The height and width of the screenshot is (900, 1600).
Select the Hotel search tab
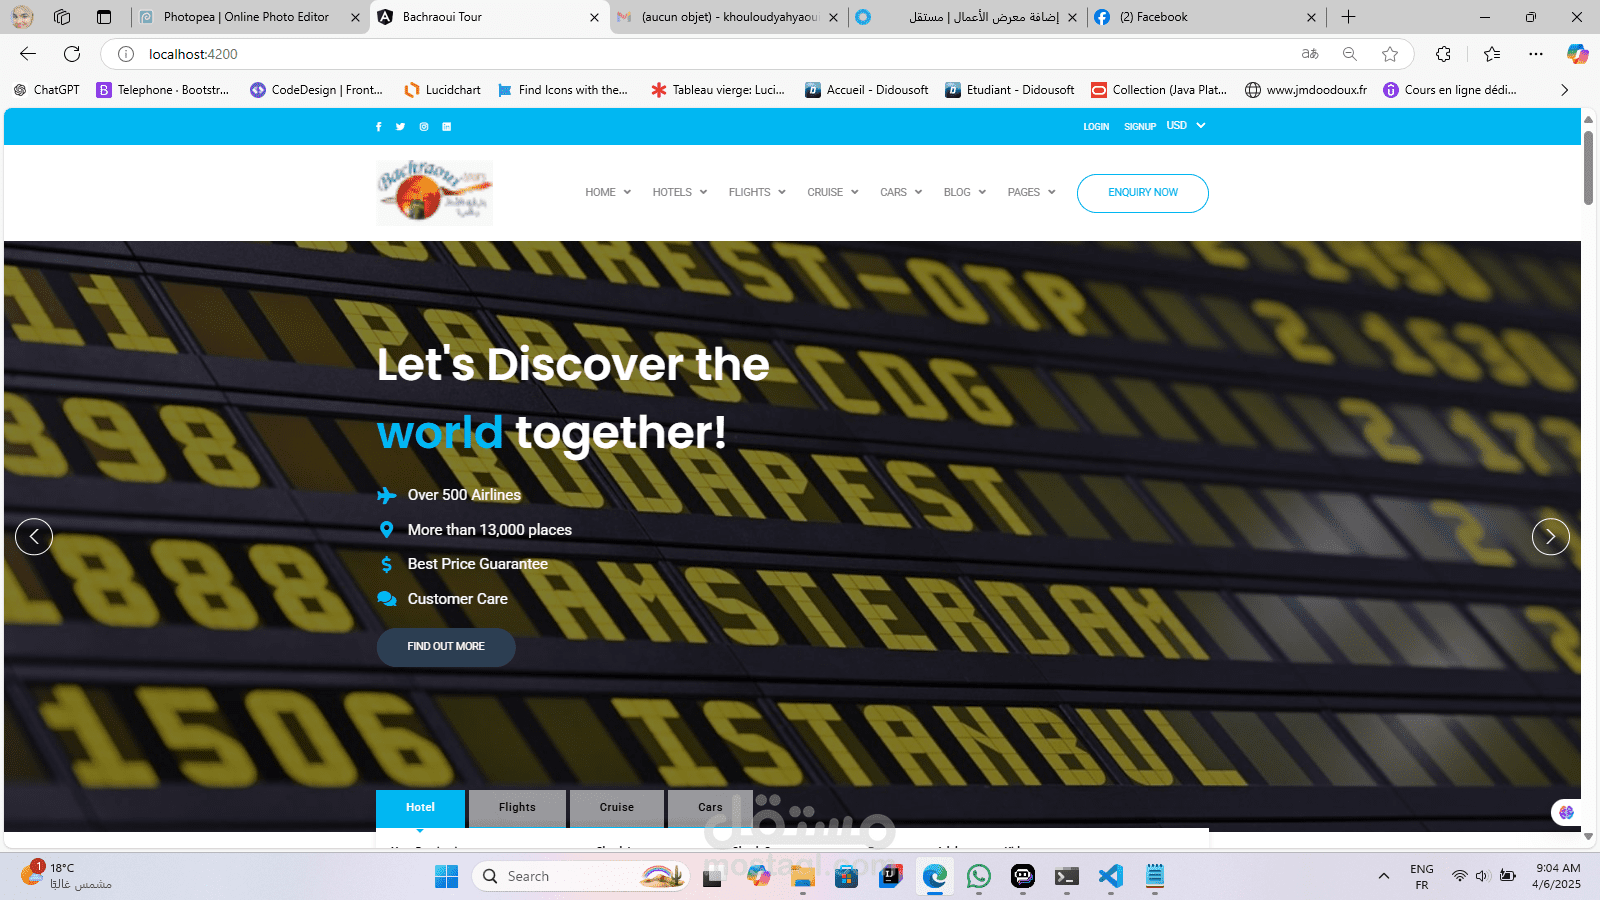[x=420, y=808]
